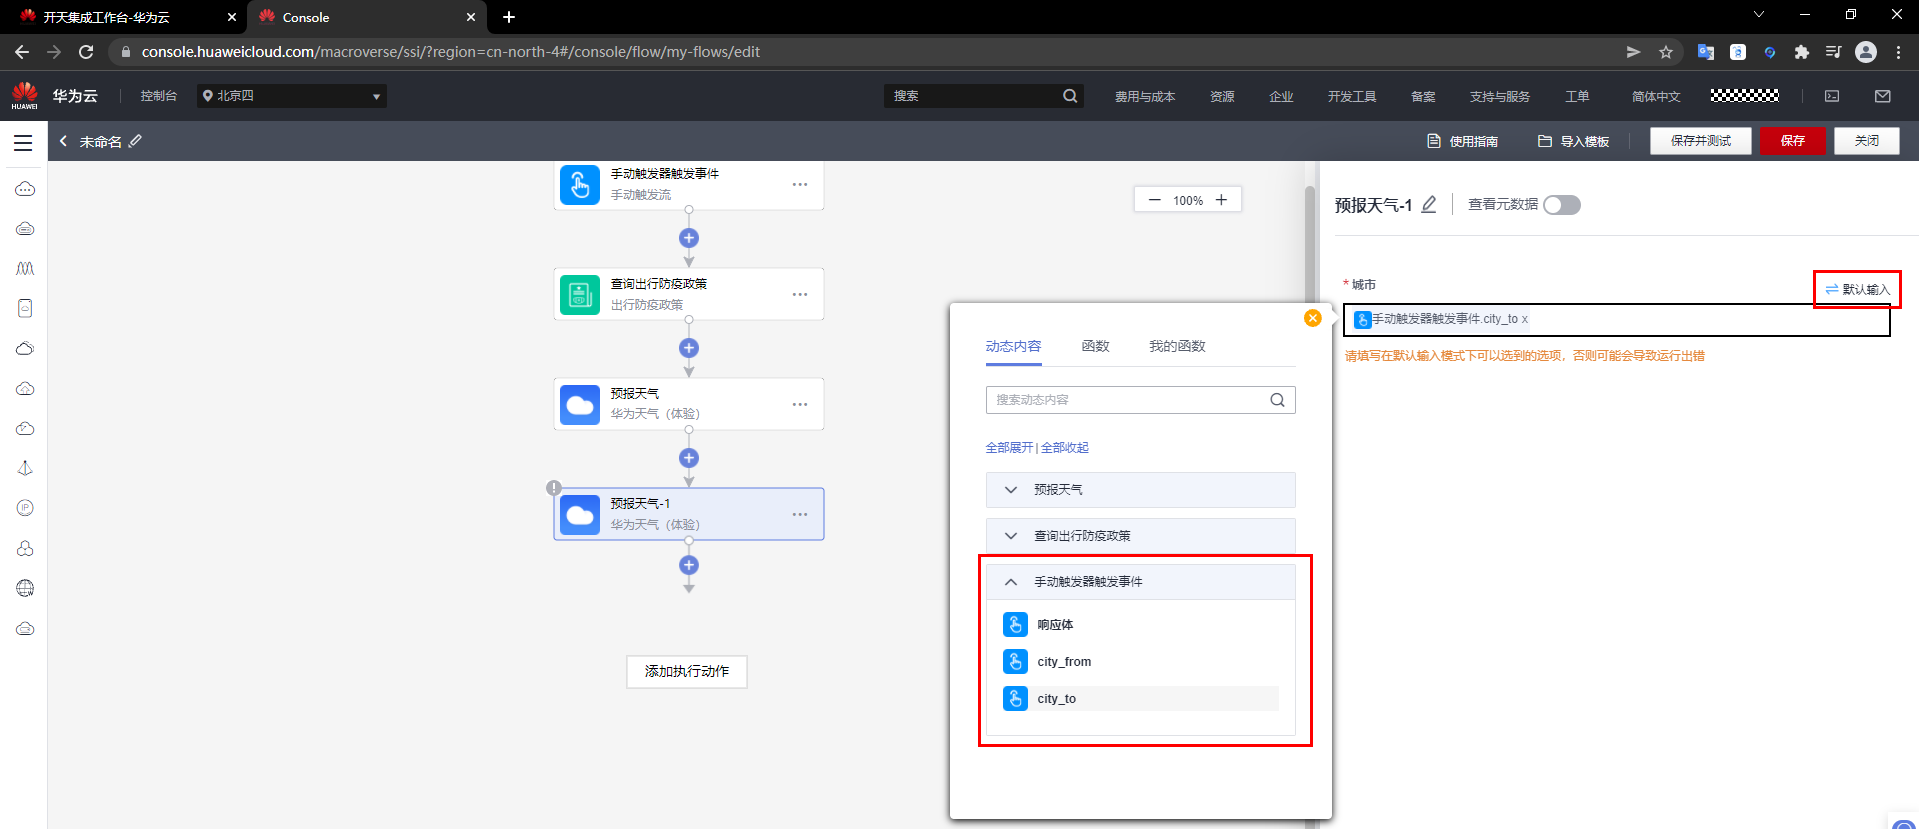Click the search magnifier in the dynamic content box
The width and height of the screenshot is (1919, 829).
pos(1277,400)
